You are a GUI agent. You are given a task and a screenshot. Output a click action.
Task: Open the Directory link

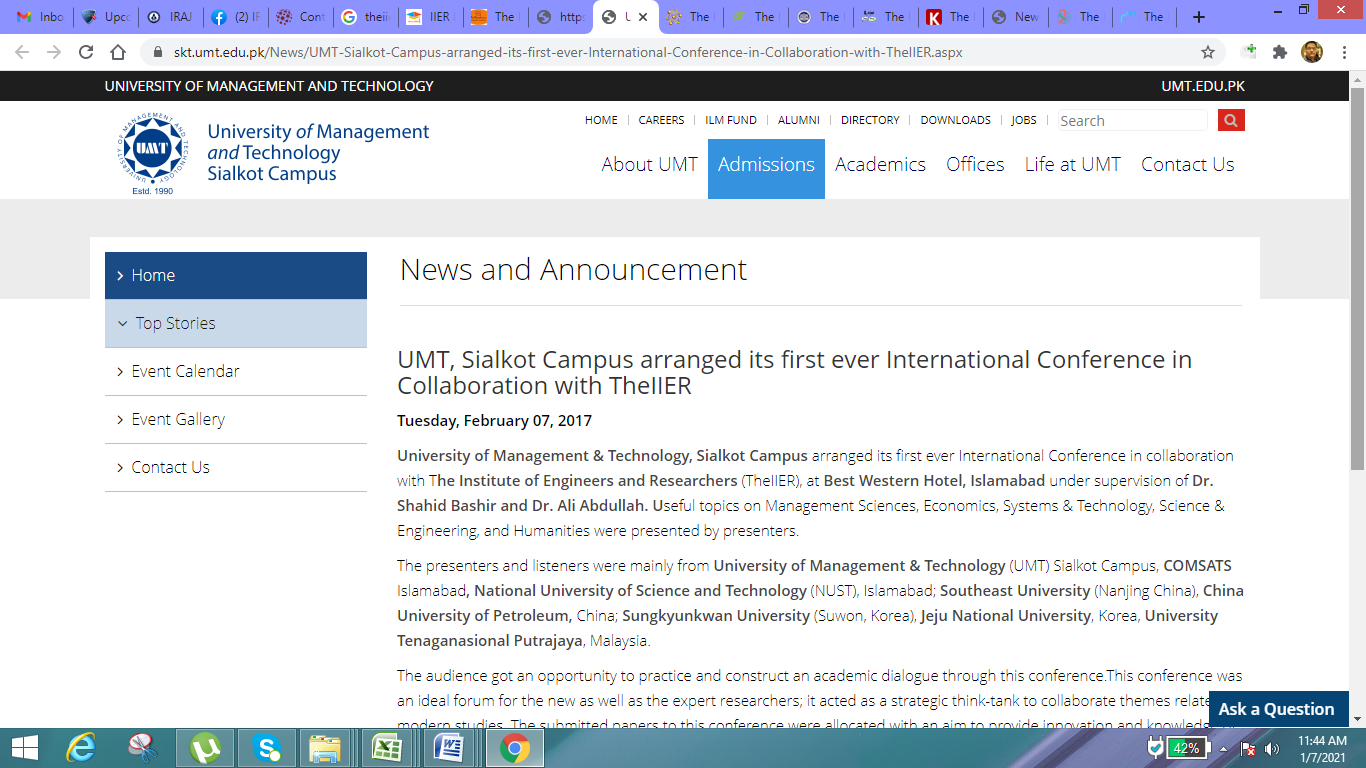tap(870, 120)
